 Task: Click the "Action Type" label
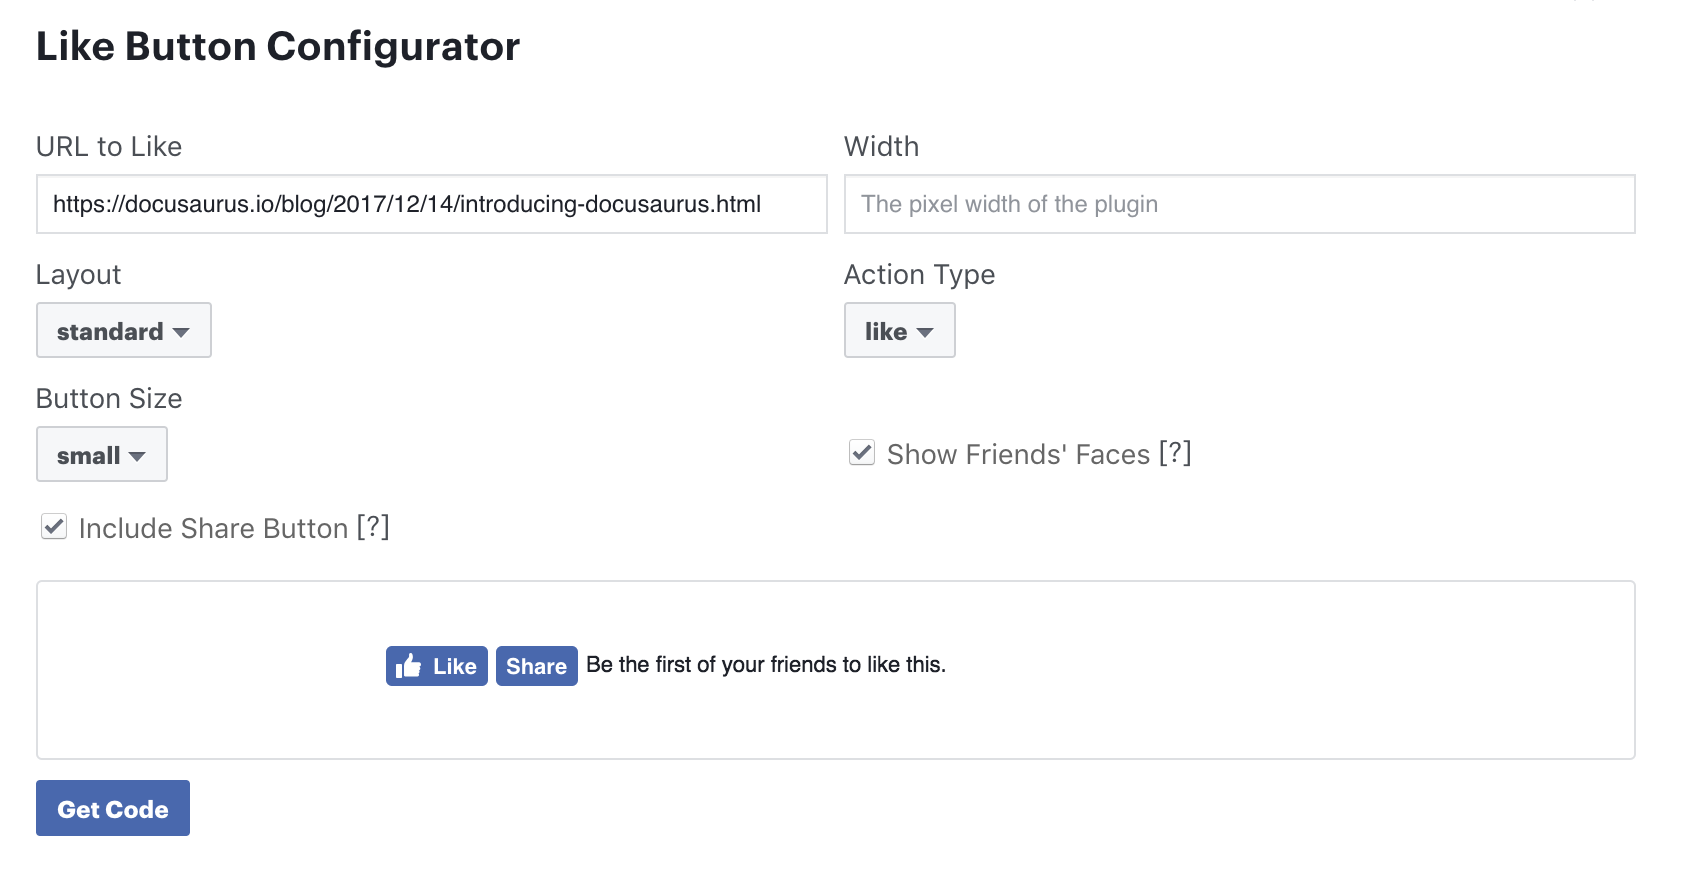click(x=920, y=275)
